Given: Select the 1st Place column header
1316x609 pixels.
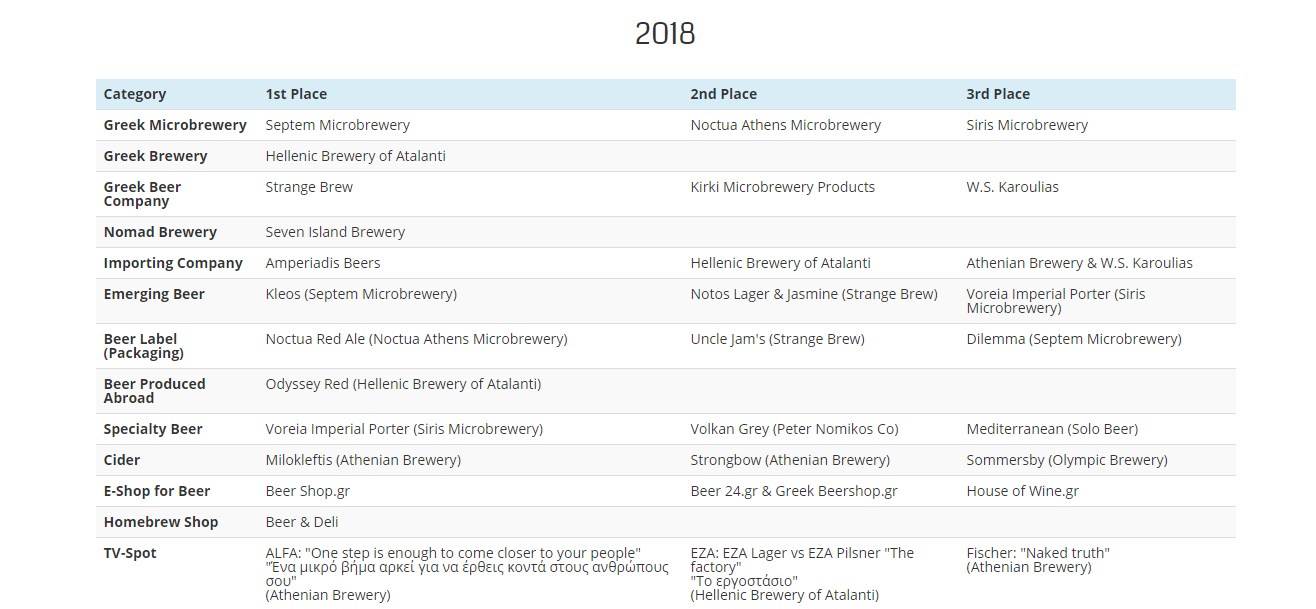Looking at the screenshot, I should 296,94.
